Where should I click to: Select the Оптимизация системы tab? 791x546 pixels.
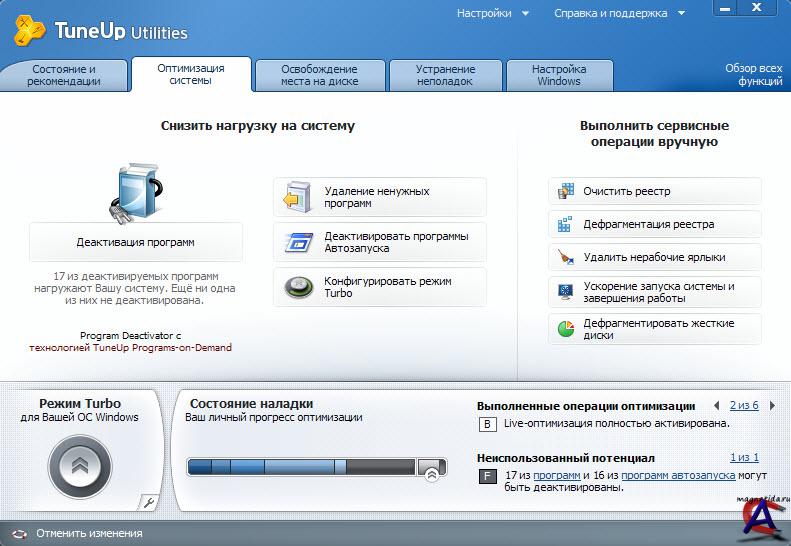click(191, 74)
